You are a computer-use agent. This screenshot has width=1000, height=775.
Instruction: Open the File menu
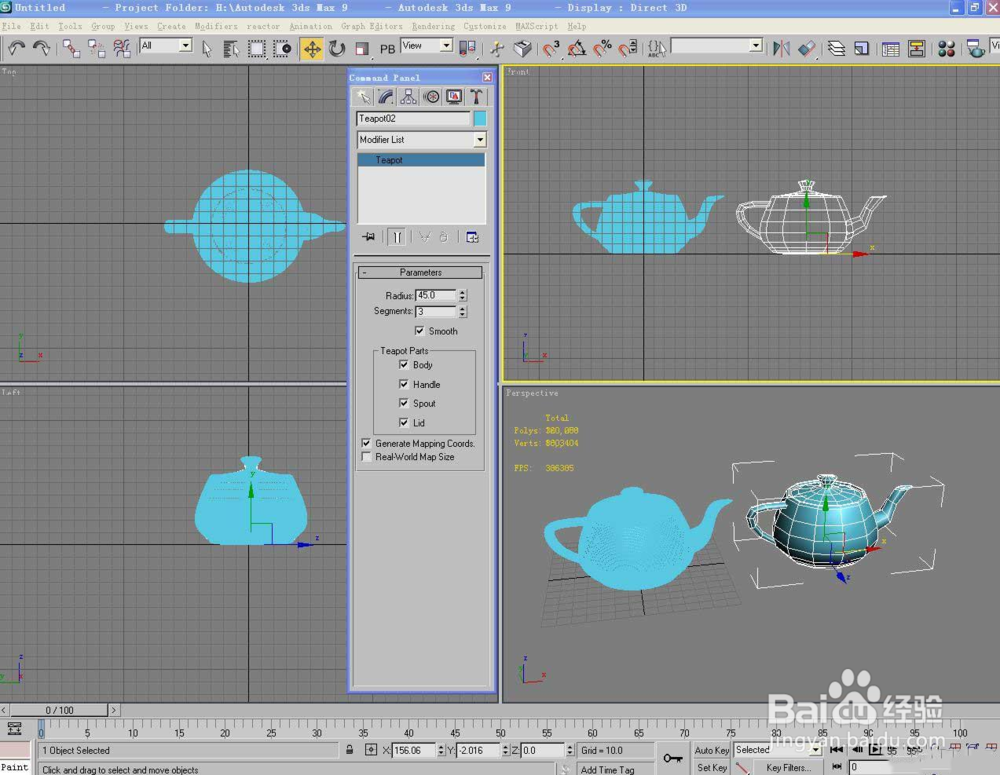[11, 26]
